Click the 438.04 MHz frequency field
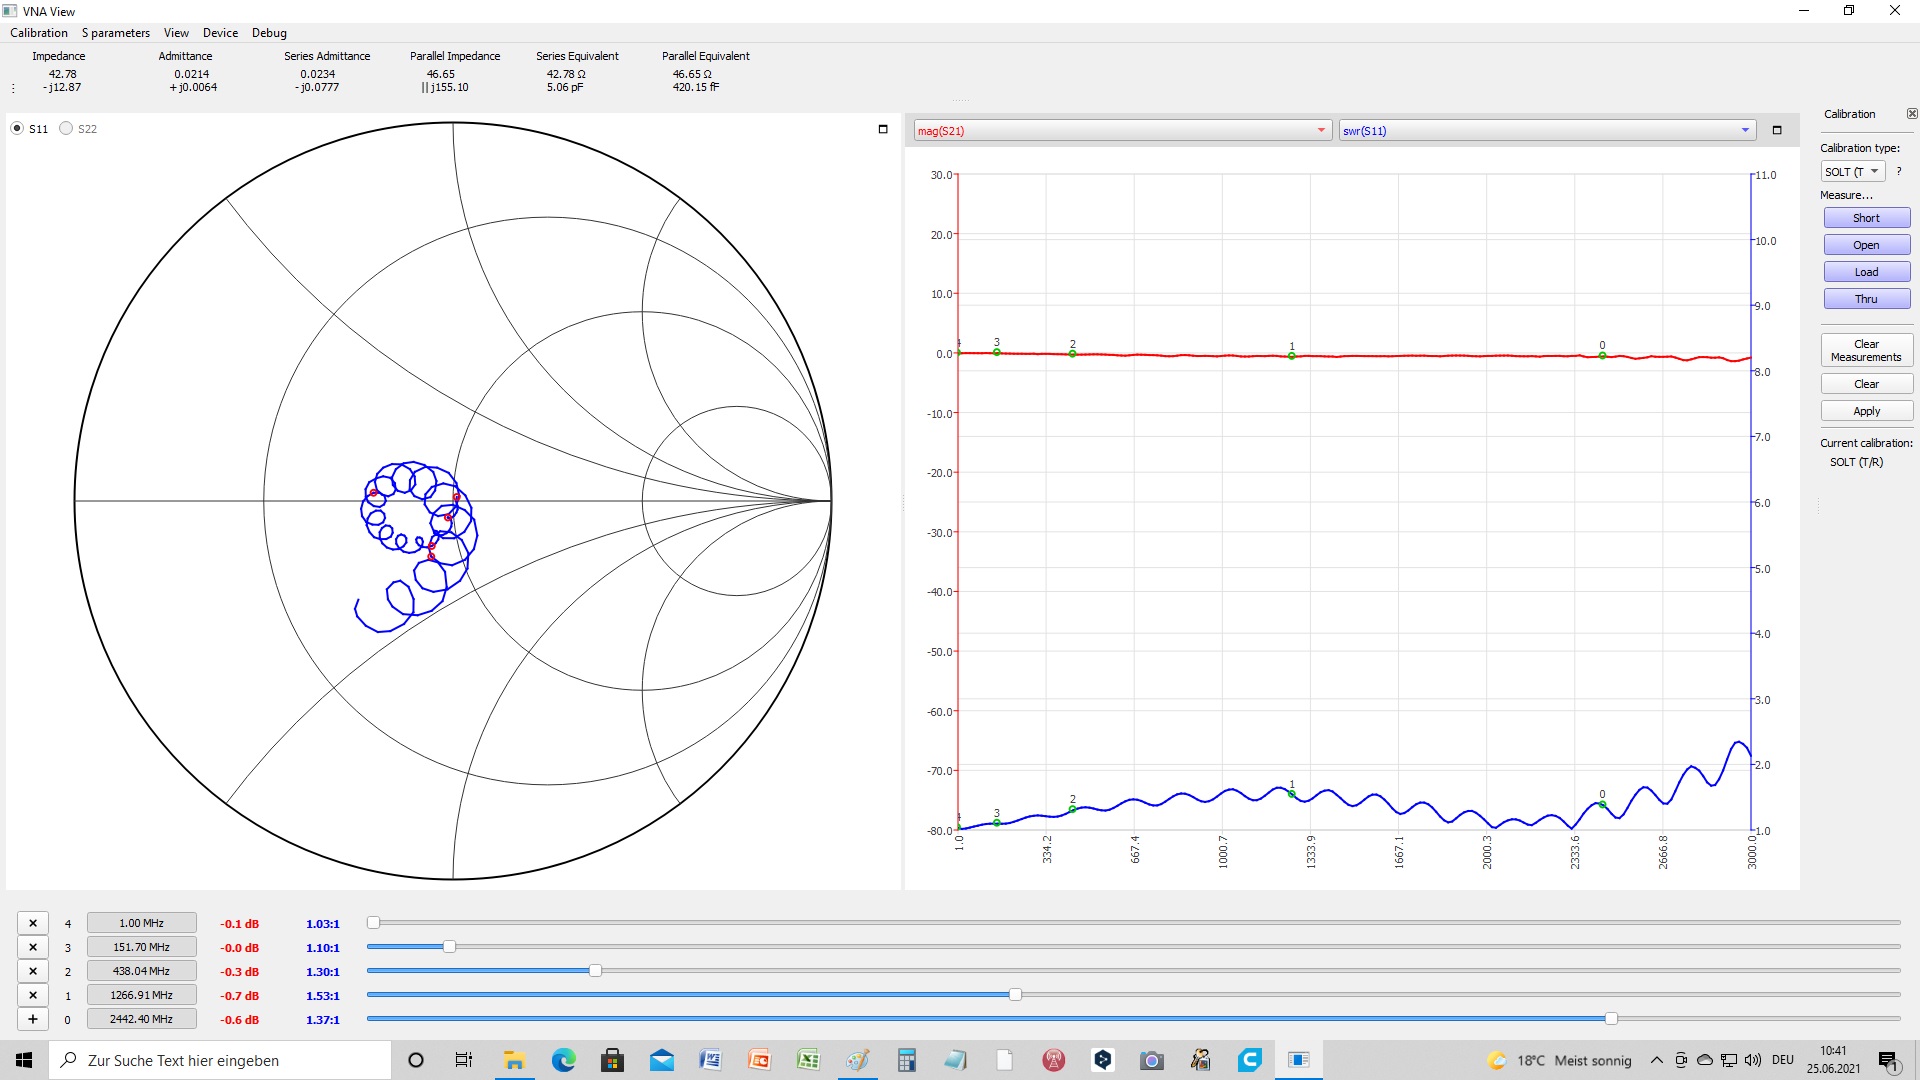 click(x=141, y=971)
